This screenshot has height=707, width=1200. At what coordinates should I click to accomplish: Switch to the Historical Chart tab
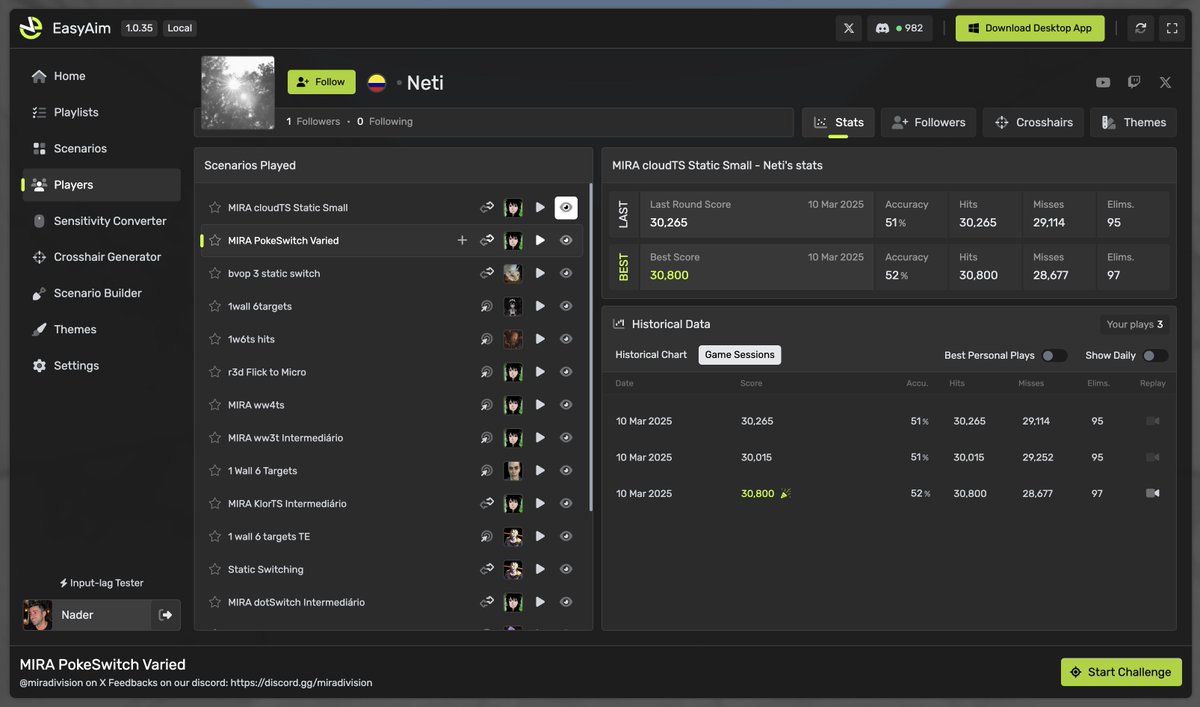tap(651, 355)
